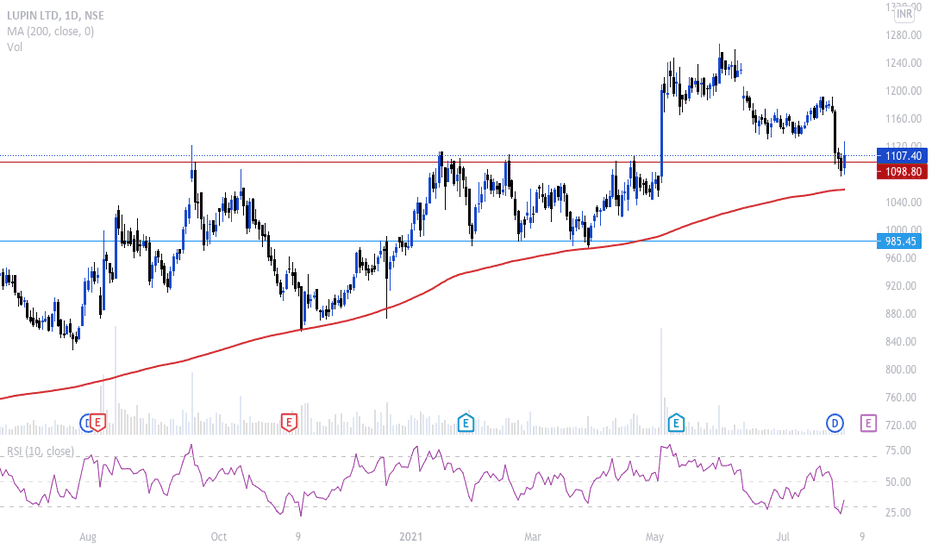Click the 1040.00 price axis value
The image size is (932, 550).
pos(903,202)
